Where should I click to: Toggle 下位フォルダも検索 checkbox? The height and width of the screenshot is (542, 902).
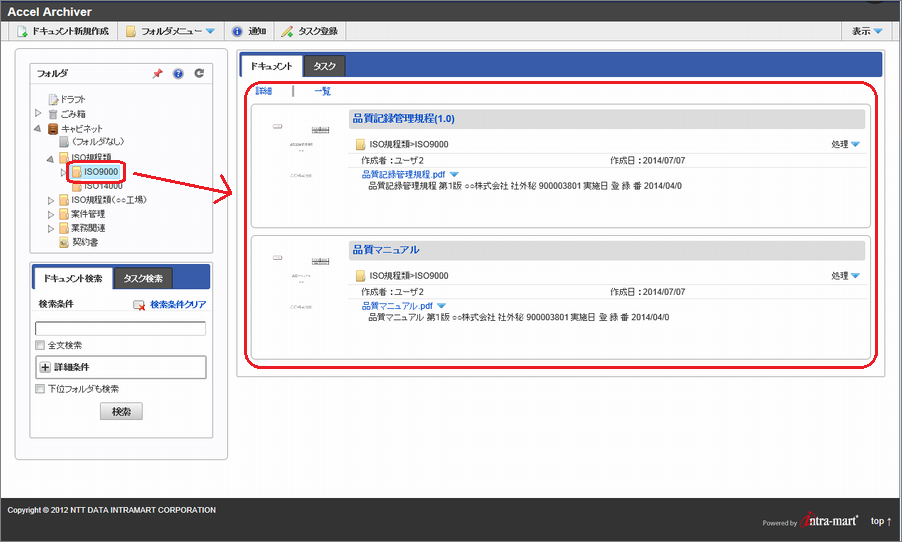pos(40,389)
